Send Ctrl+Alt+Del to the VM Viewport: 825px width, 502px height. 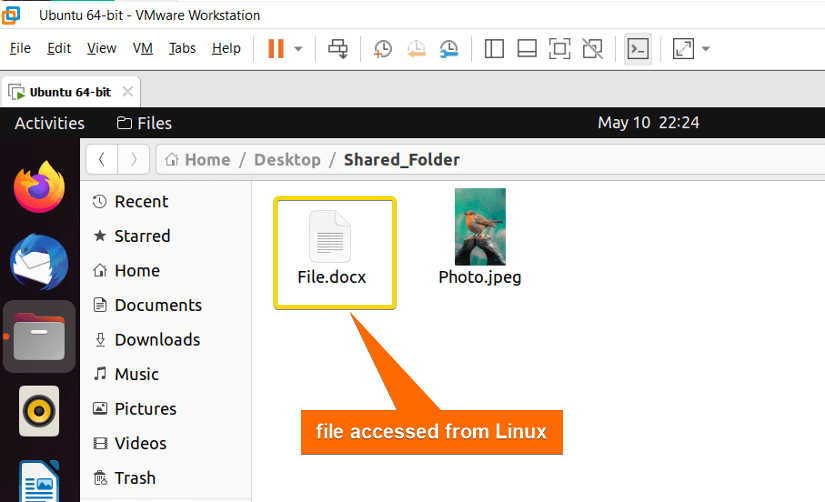point(338,49)
